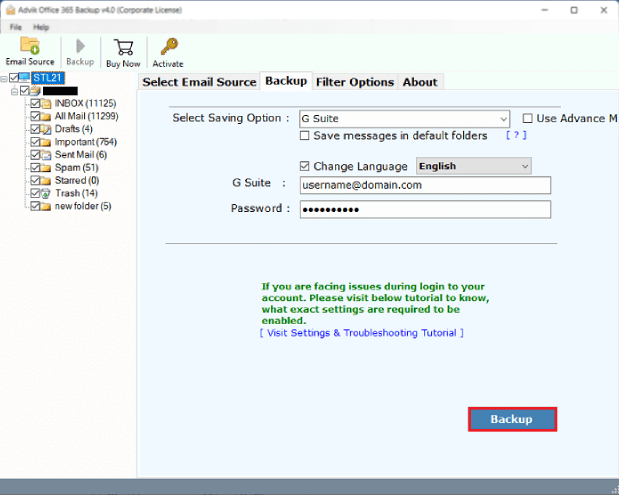Viewport: 619px width, 495px height.
Task: Uncheck the Trash (14) checkbox
Action: (36, 193)
